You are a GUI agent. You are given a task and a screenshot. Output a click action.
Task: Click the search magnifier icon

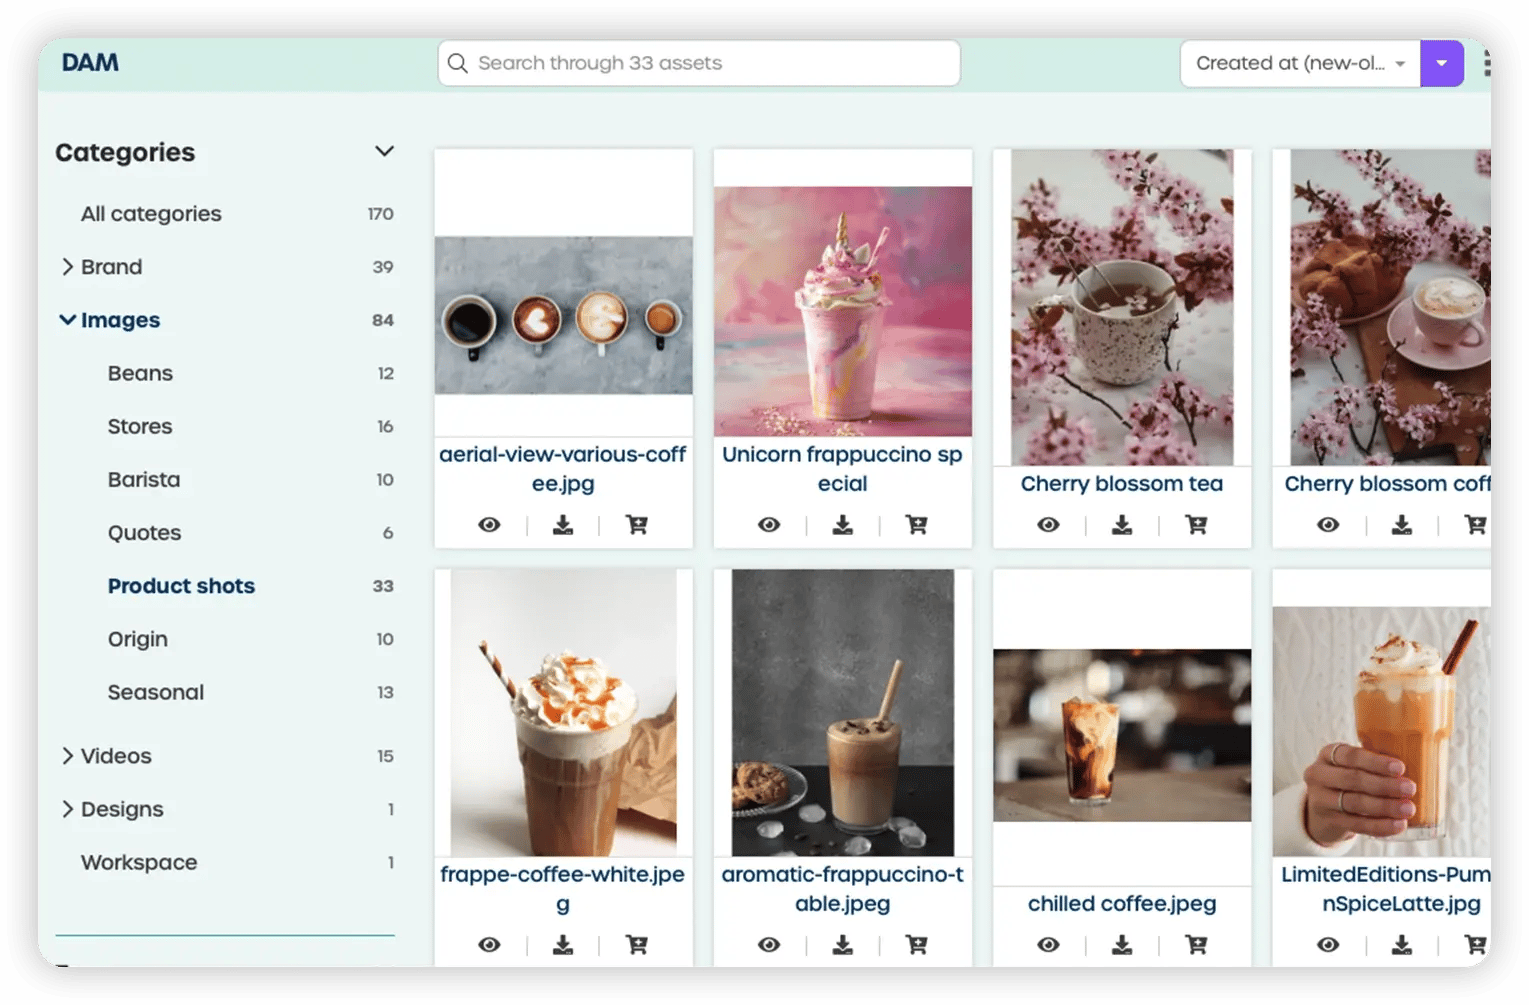[458, 63]
